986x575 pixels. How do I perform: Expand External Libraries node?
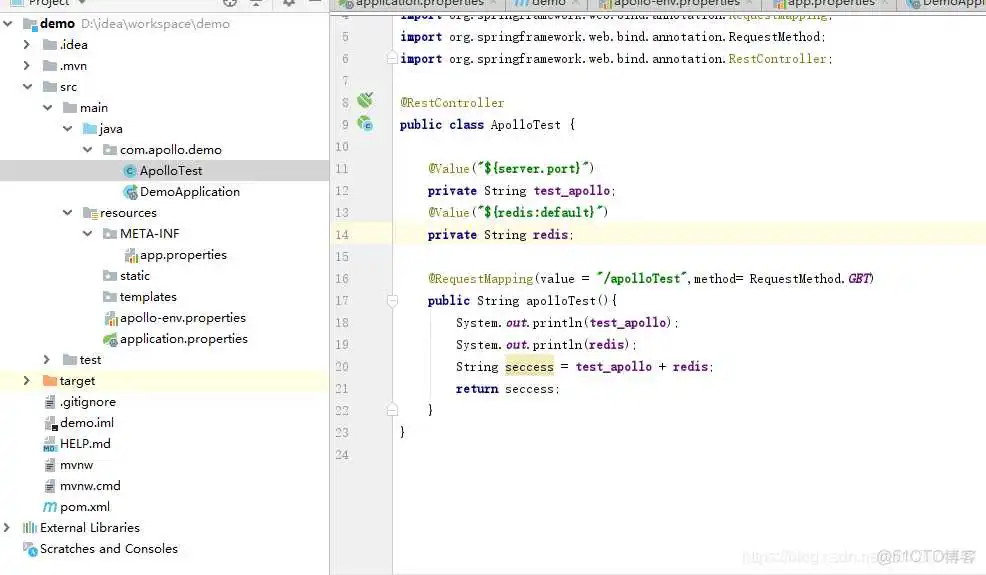[7, 528]
